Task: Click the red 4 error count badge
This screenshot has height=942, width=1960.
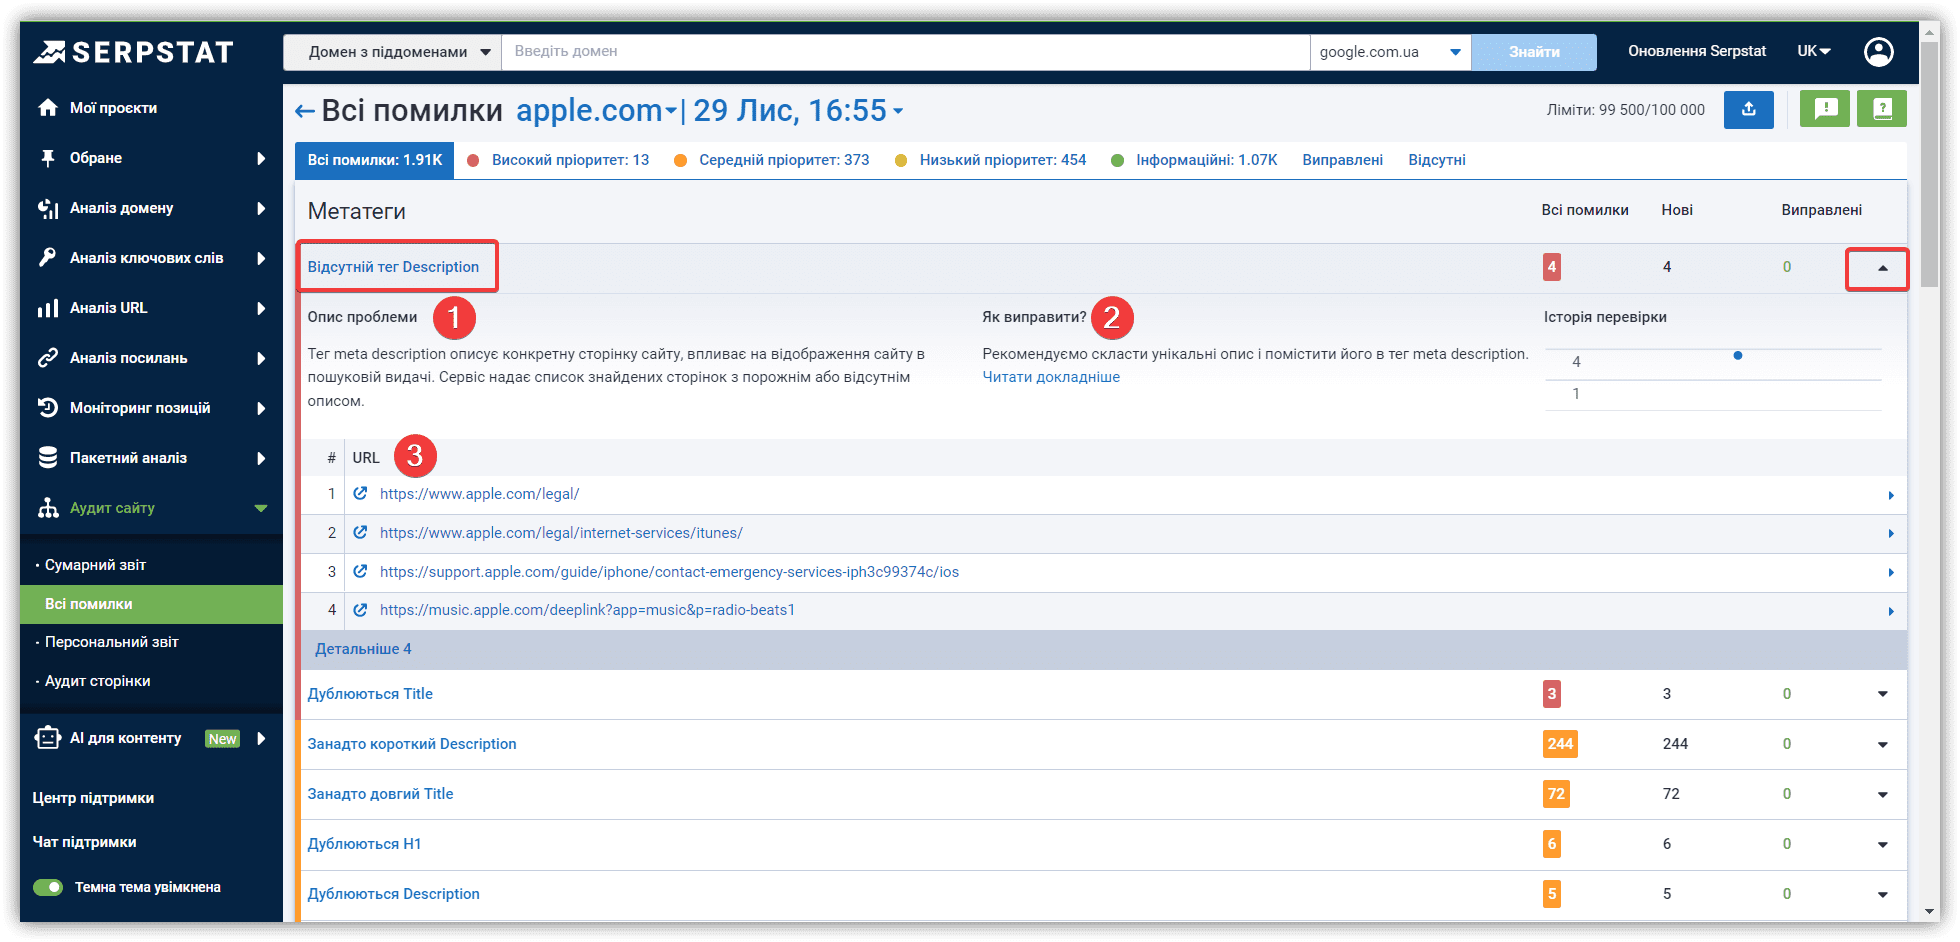Action: tap(1552, 267)
